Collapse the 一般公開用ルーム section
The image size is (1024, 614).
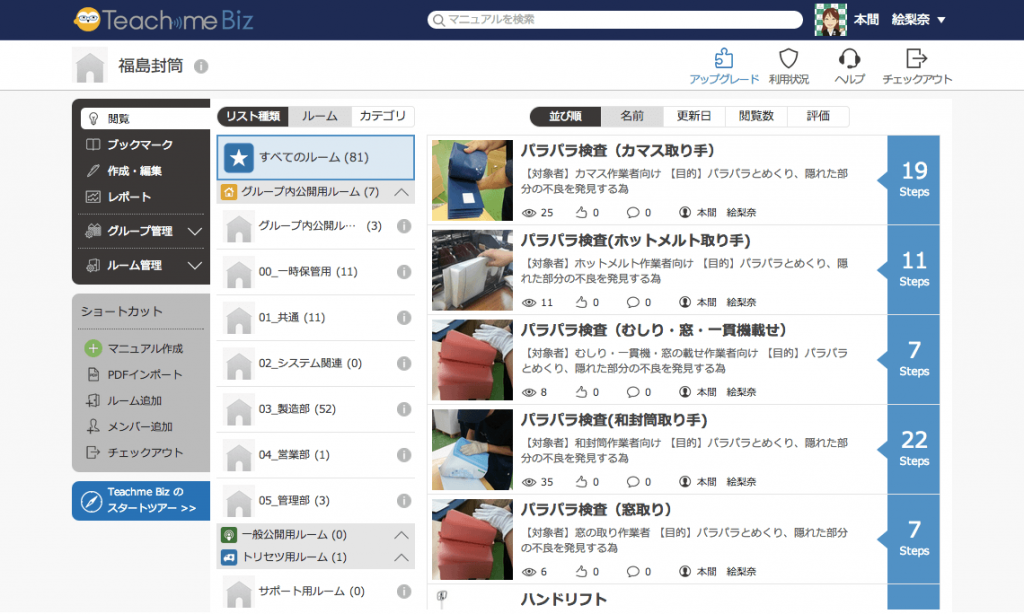point(402,535)
